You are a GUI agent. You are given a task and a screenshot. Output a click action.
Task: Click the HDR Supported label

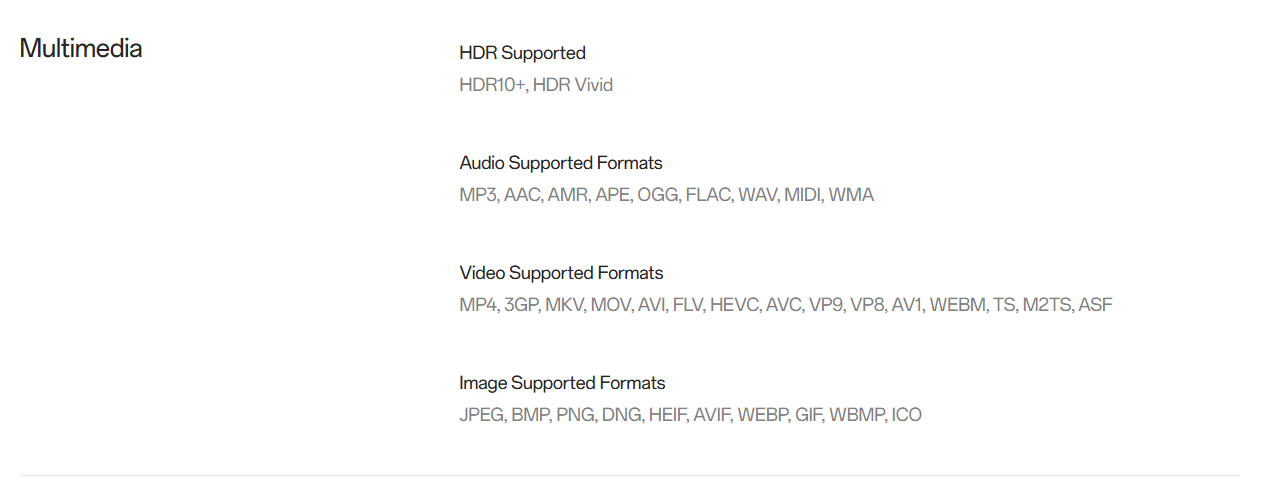522,53
